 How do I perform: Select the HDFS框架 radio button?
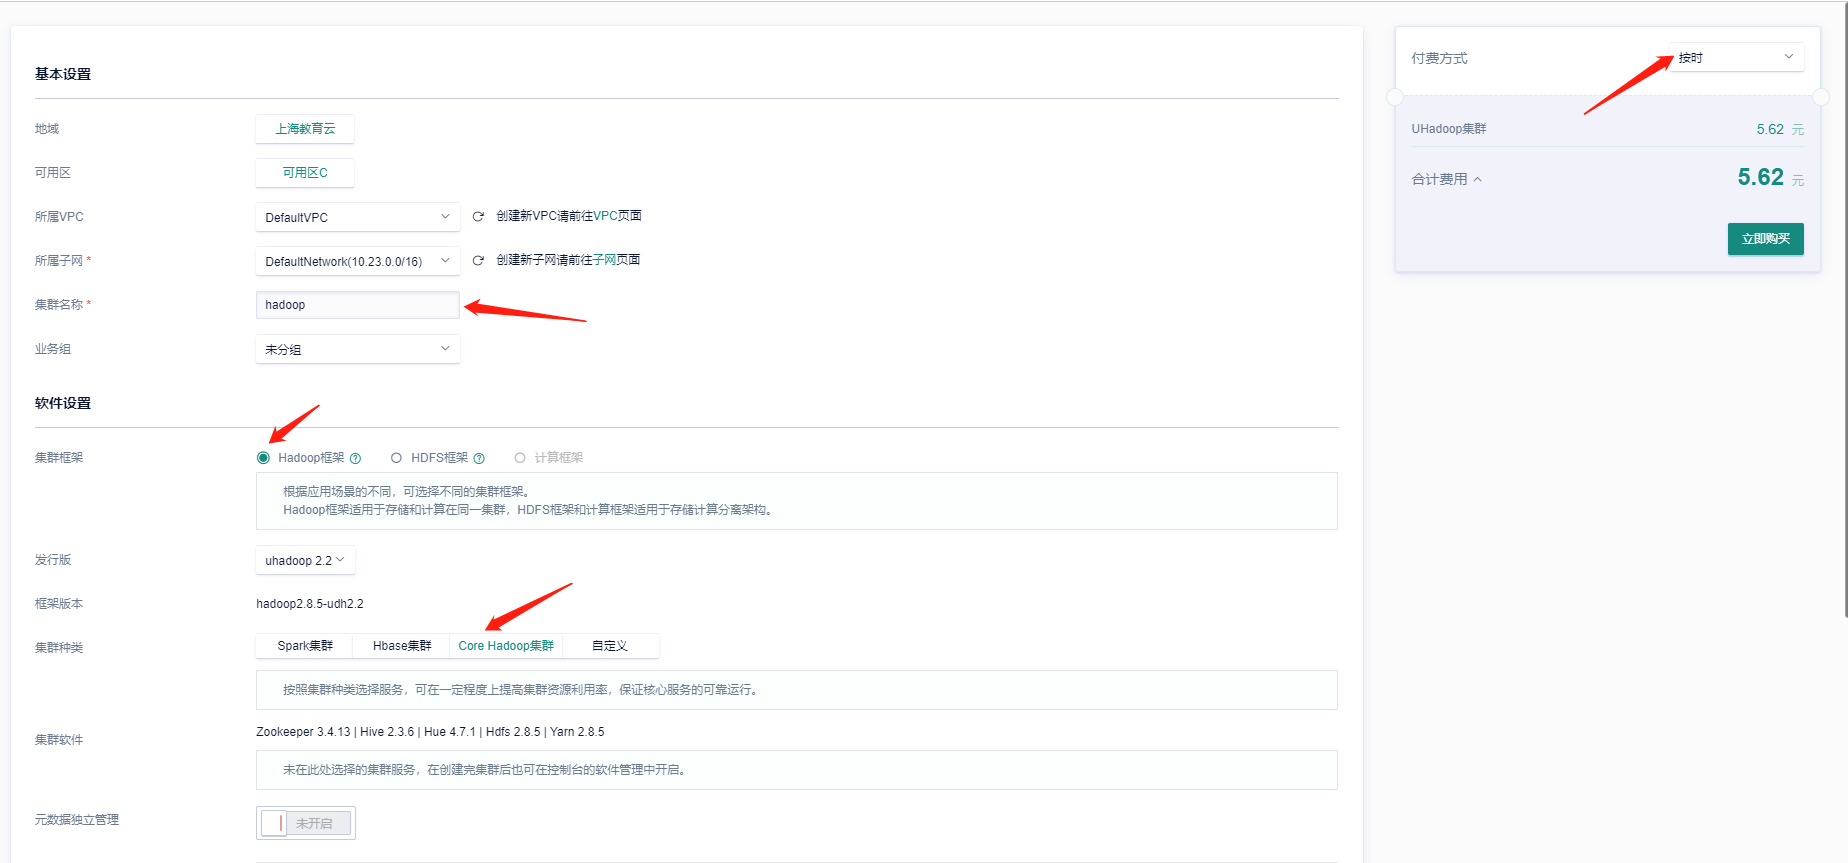pos(396,458)
